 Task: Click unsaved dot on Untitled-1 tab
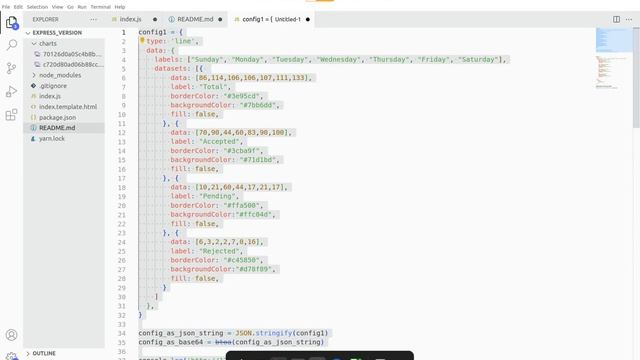(308, 19)
